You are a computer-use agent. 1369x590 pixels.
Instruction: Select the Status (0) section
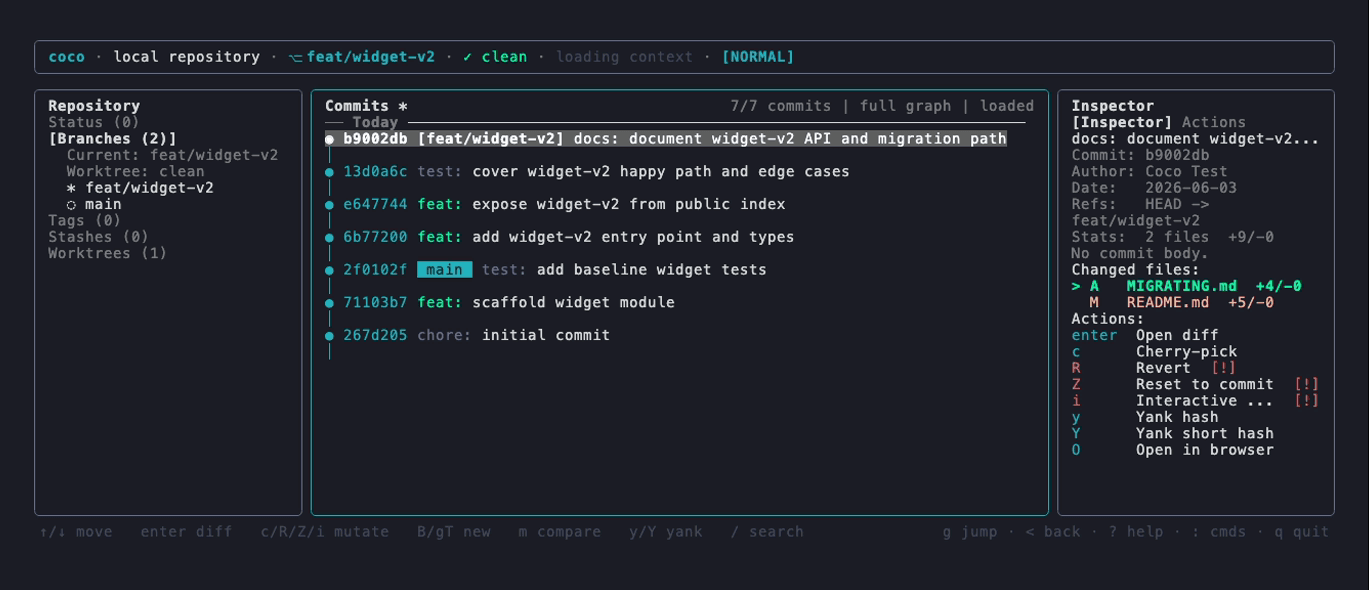[x=94, y=122]
